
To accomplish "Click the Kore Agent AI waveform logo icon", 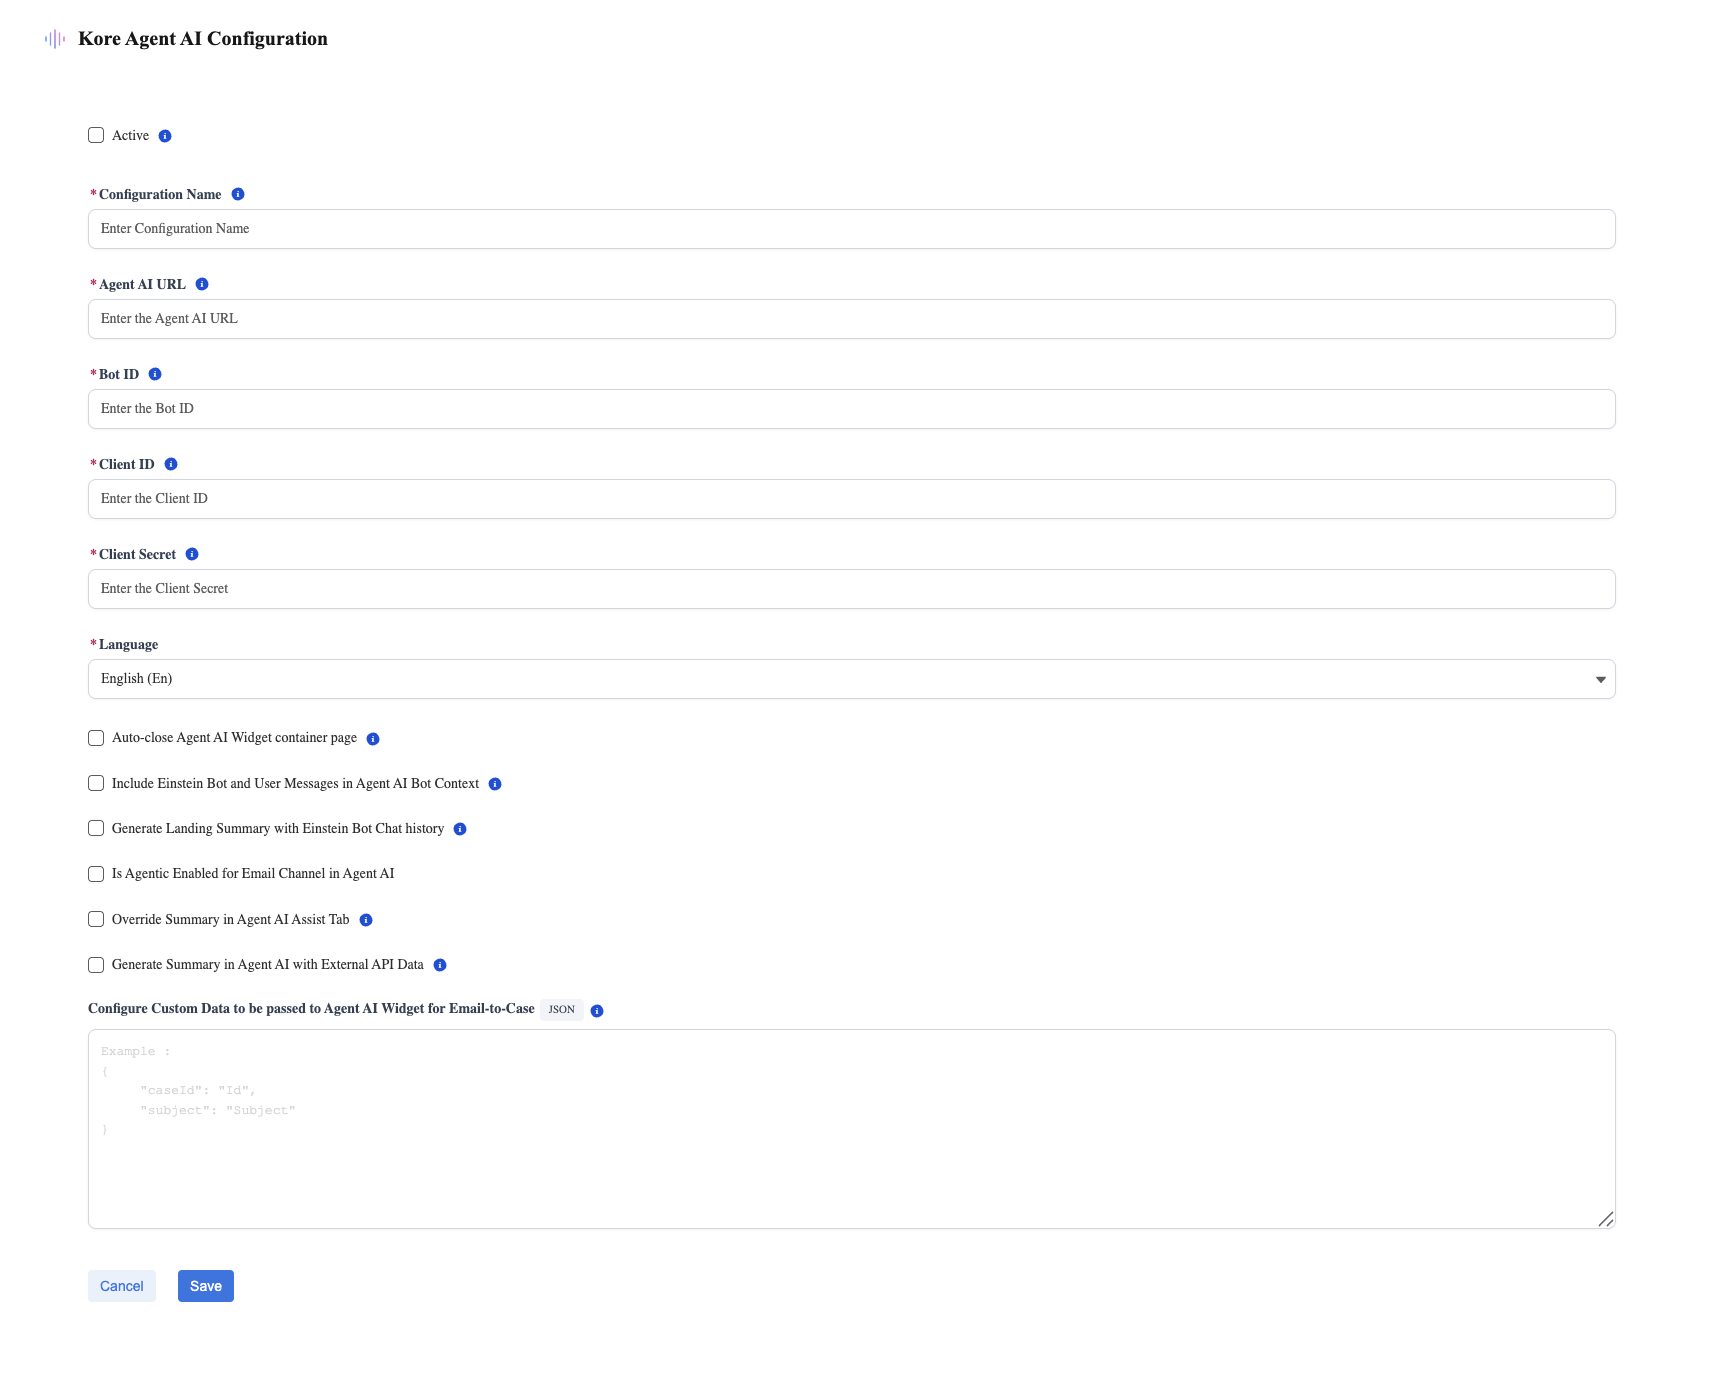I will point(55,39).
